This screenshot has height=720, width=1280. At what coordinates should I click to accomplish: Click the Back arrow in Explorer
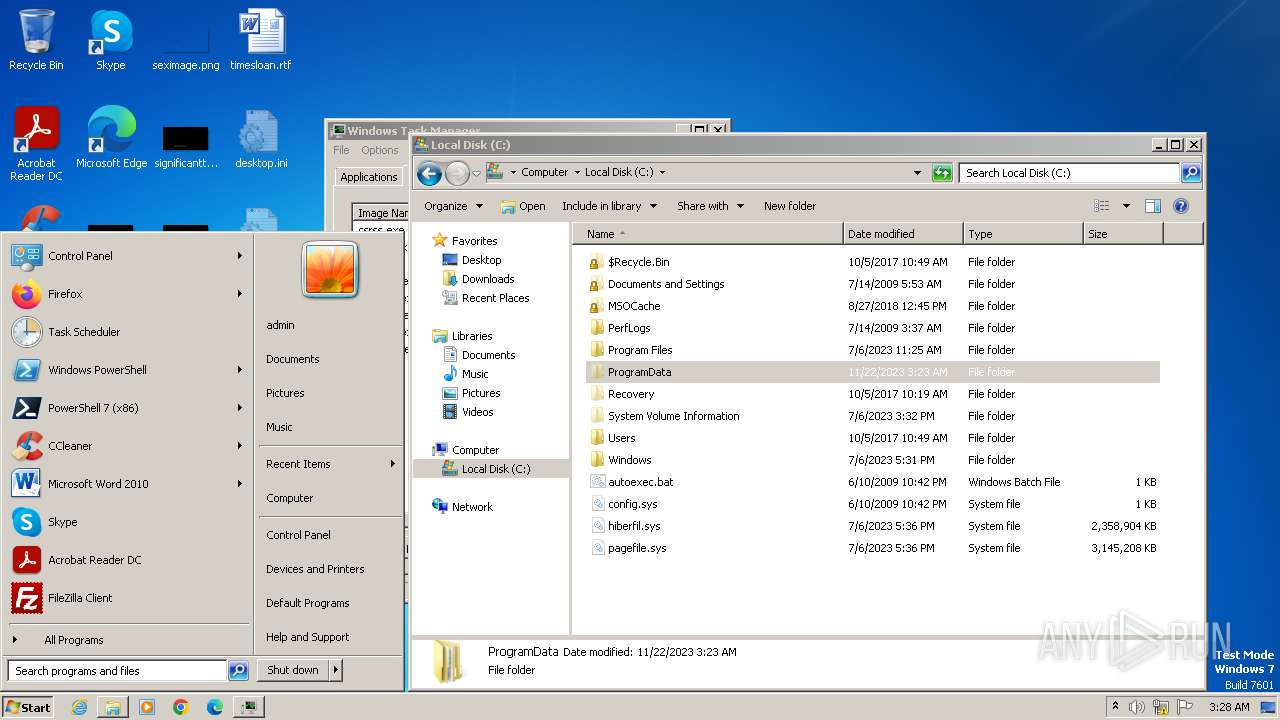coord(429,173)
